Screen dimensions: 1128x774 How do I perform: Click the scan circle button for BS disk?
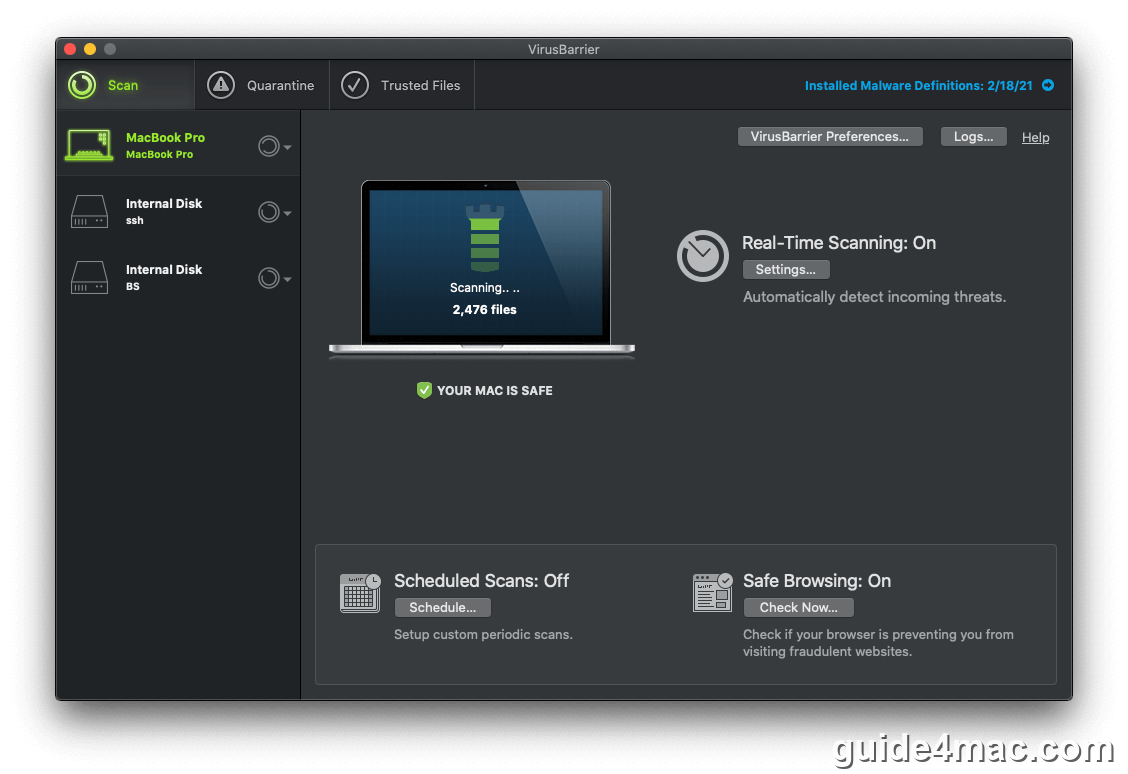click(x=268, y=278)
